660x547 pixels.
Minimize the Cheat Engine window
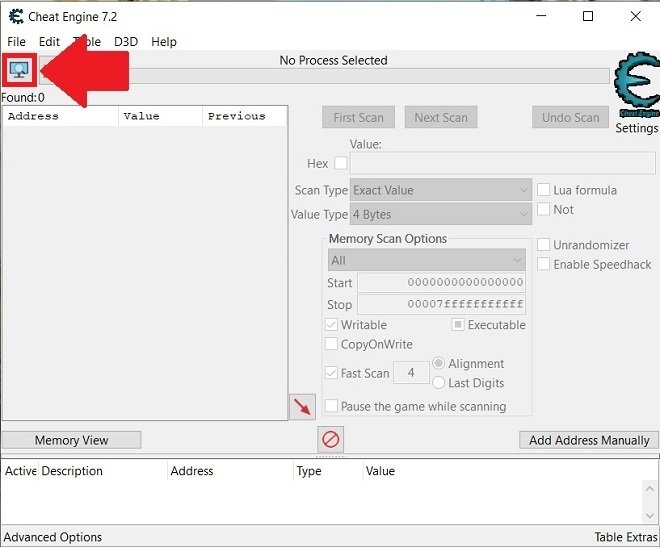(541, 16)
